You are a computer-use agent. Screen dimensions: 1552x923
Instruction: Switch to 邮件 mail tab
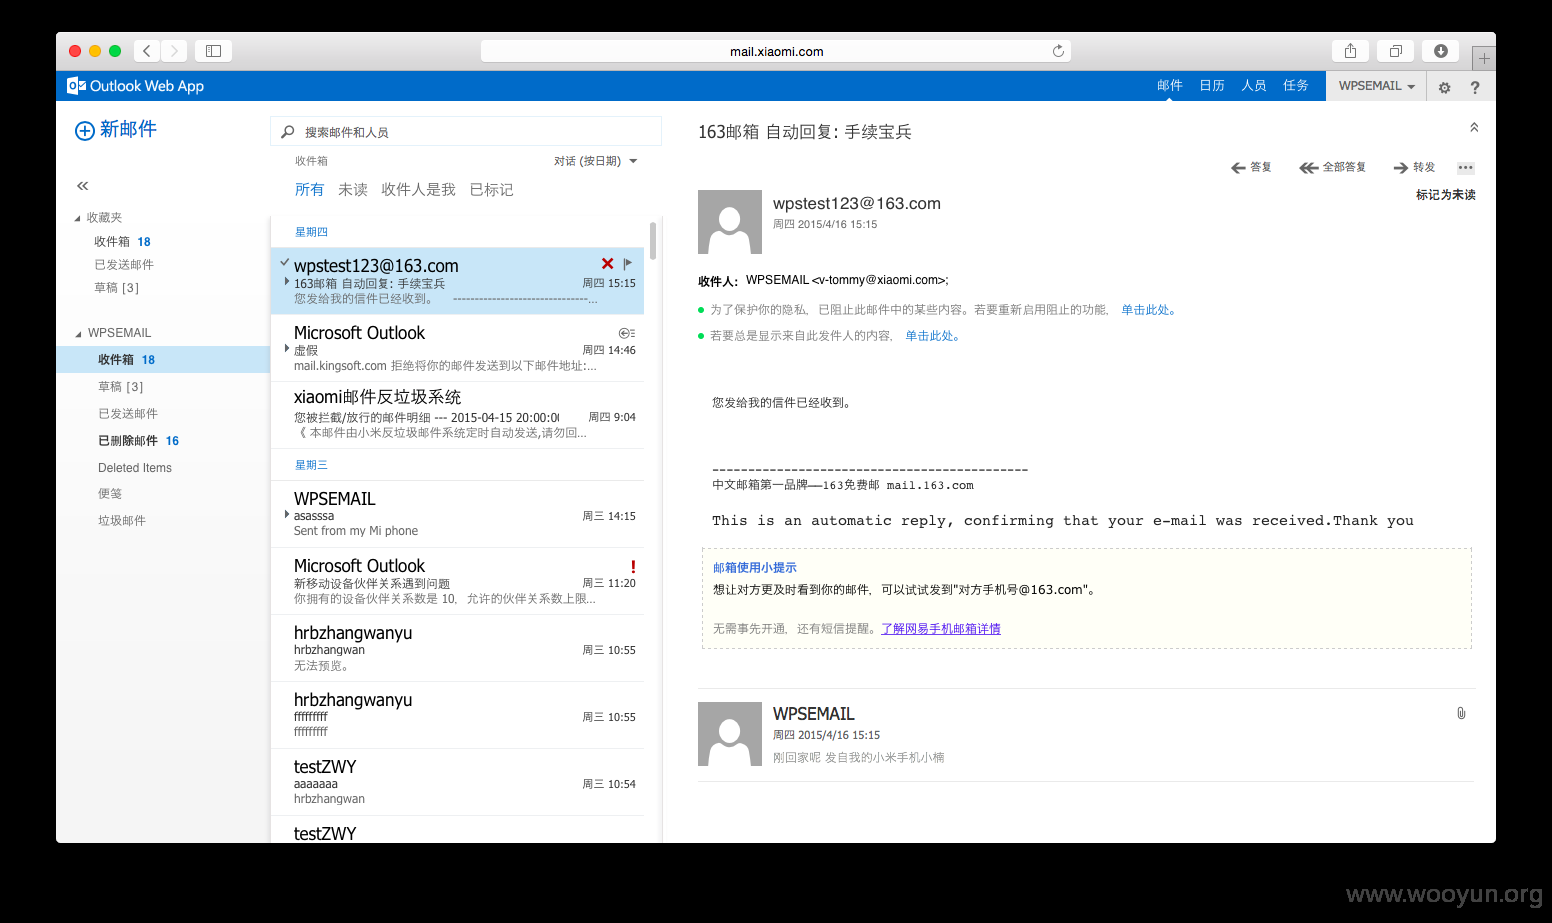pyautogui.click(x=1170, y=86)
